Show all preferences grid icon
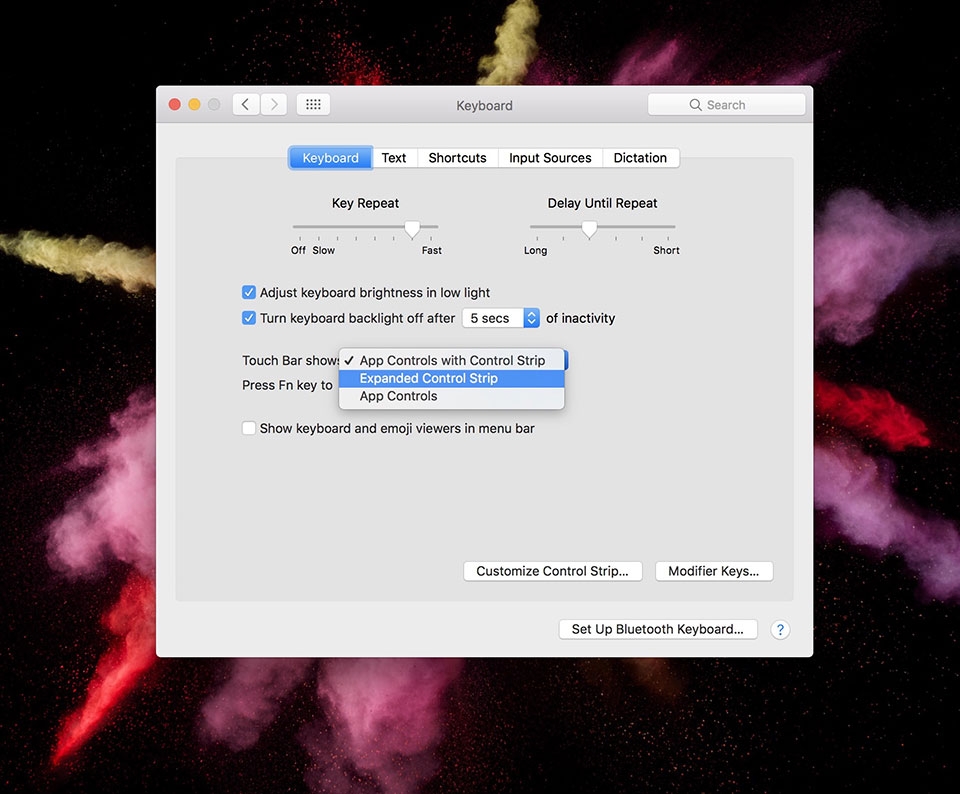 pyautogui.click(x=313, y=105)
